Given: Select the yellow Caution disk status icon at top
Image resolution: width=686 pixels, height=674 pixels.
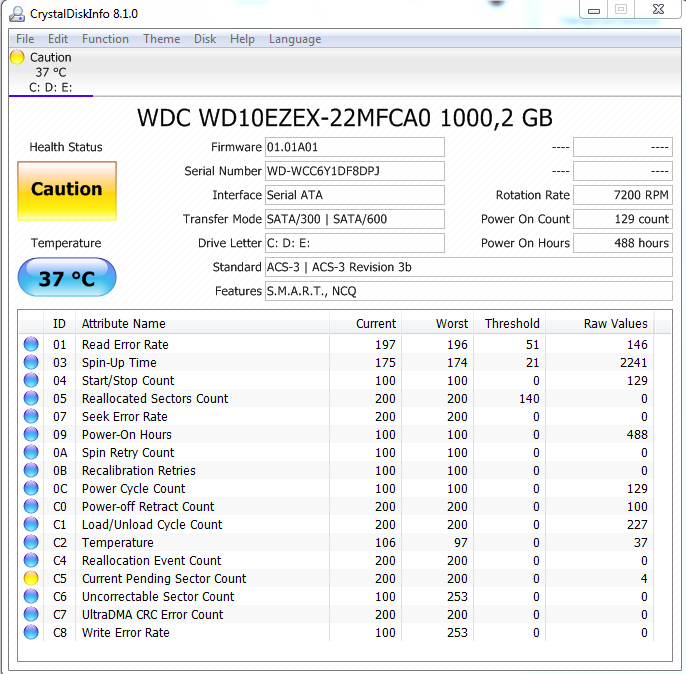Looking at the screenshot, I should [17, 57].
